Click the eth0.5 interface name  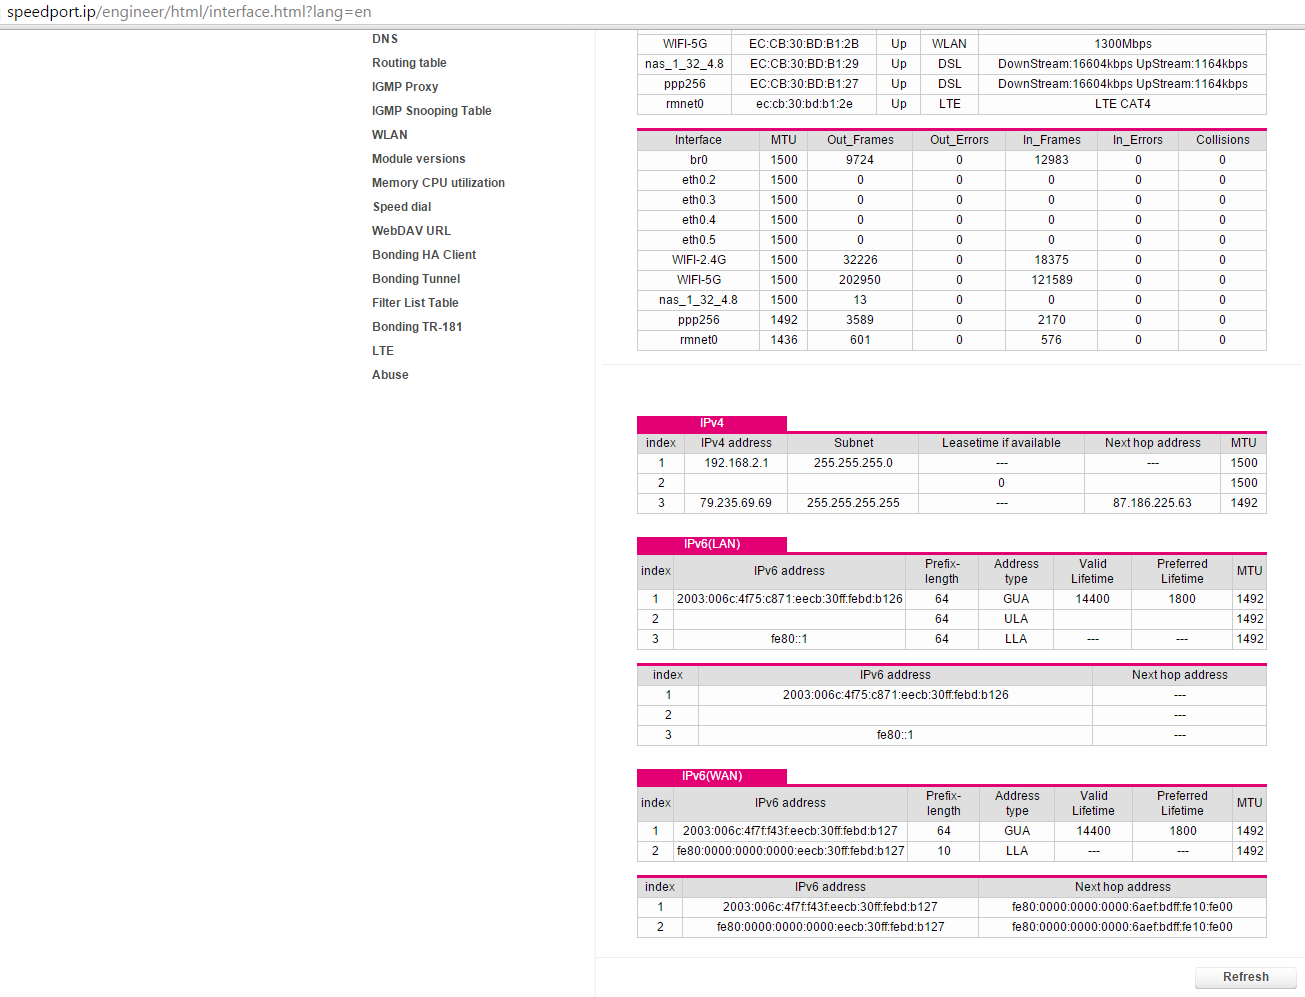(698, 240)
